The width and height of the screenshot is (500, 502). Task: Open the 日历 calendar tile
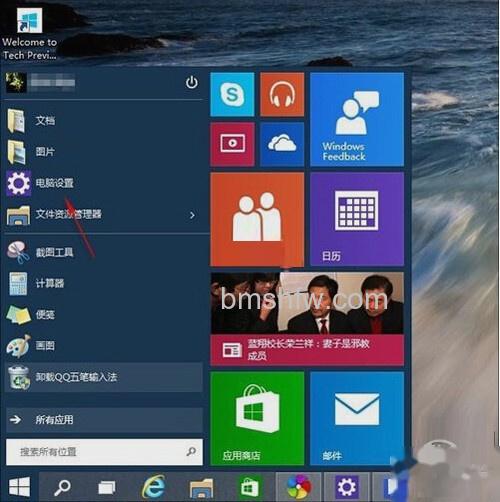[x=357, y=219]
